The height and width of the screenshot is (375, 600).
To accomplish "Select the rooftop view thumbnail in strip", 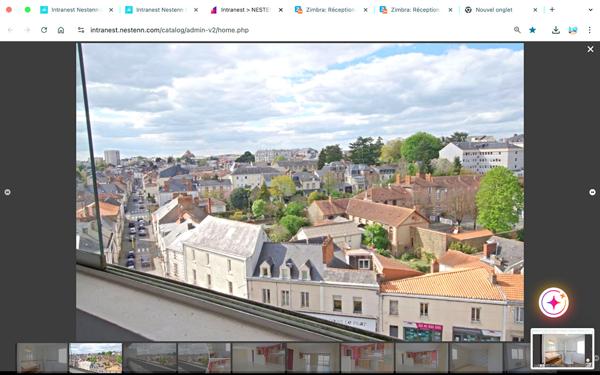I will click(x=96, y=357).
